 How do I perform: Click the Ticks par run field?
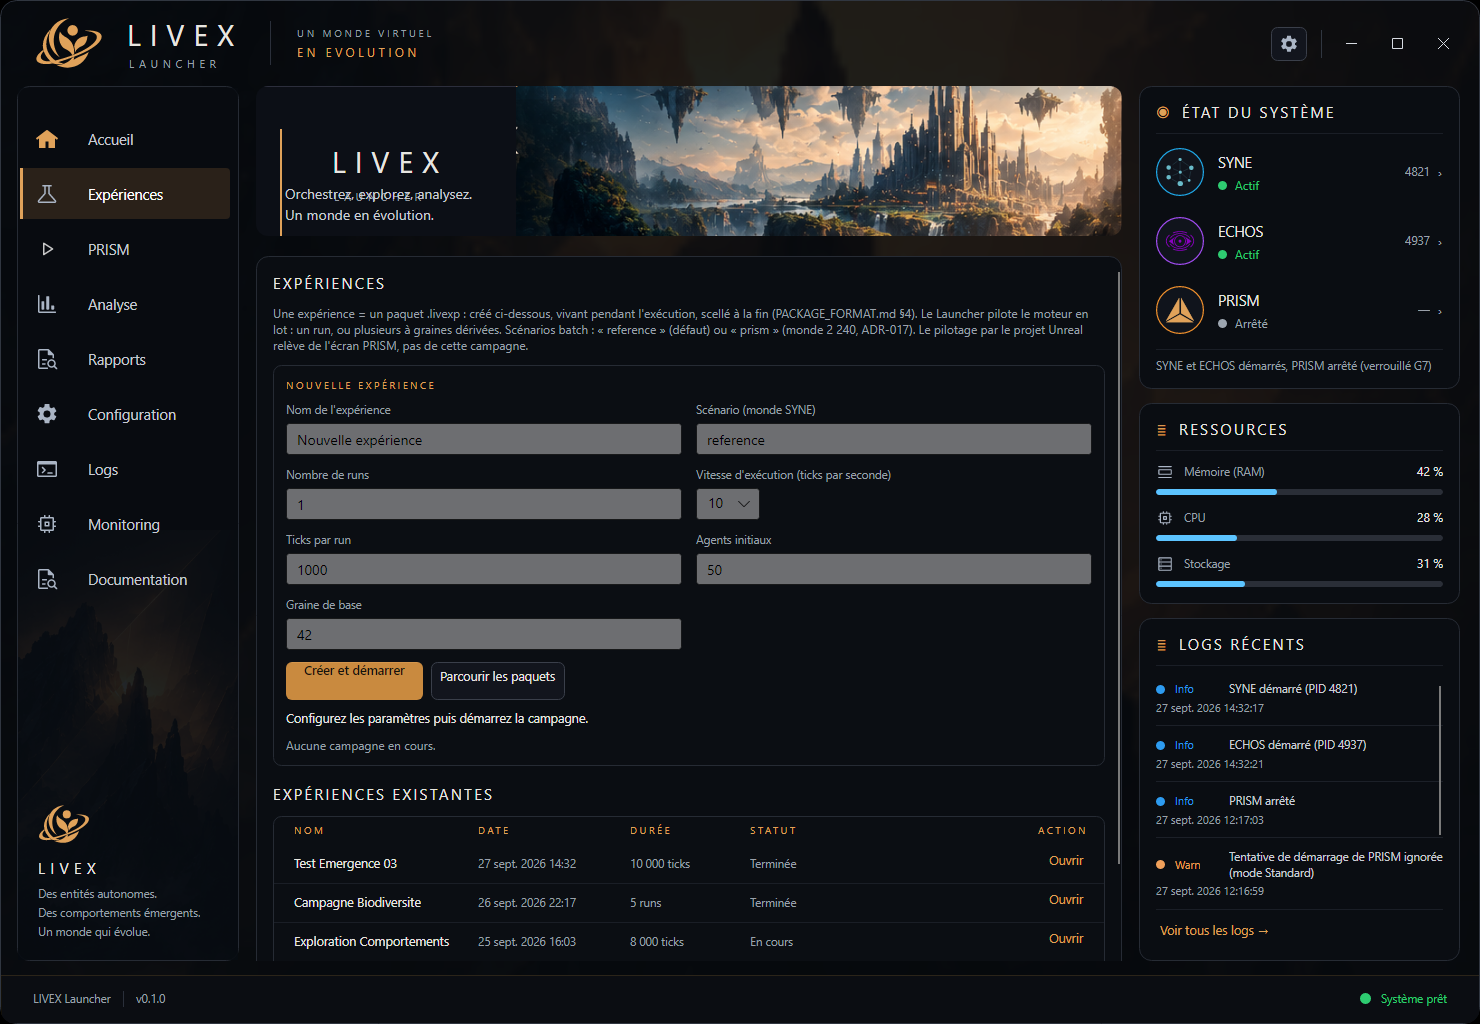pos(484,569)
